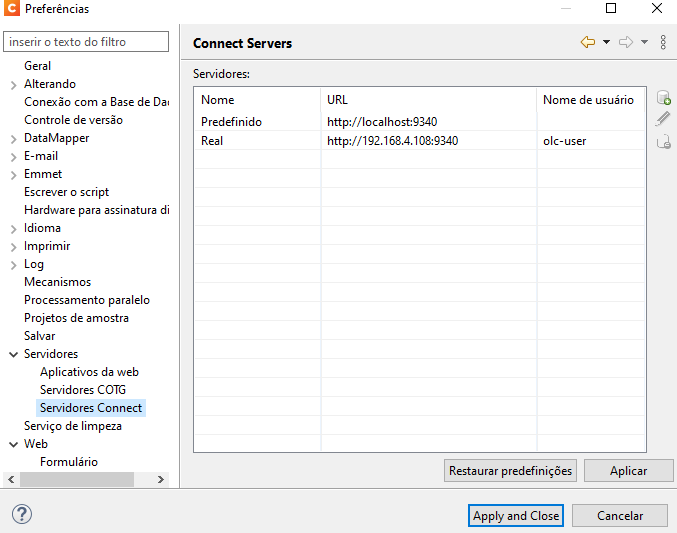This screenshot has height=533, width=677.
Task: Click the edit server pencil icon
Action: 663,119
